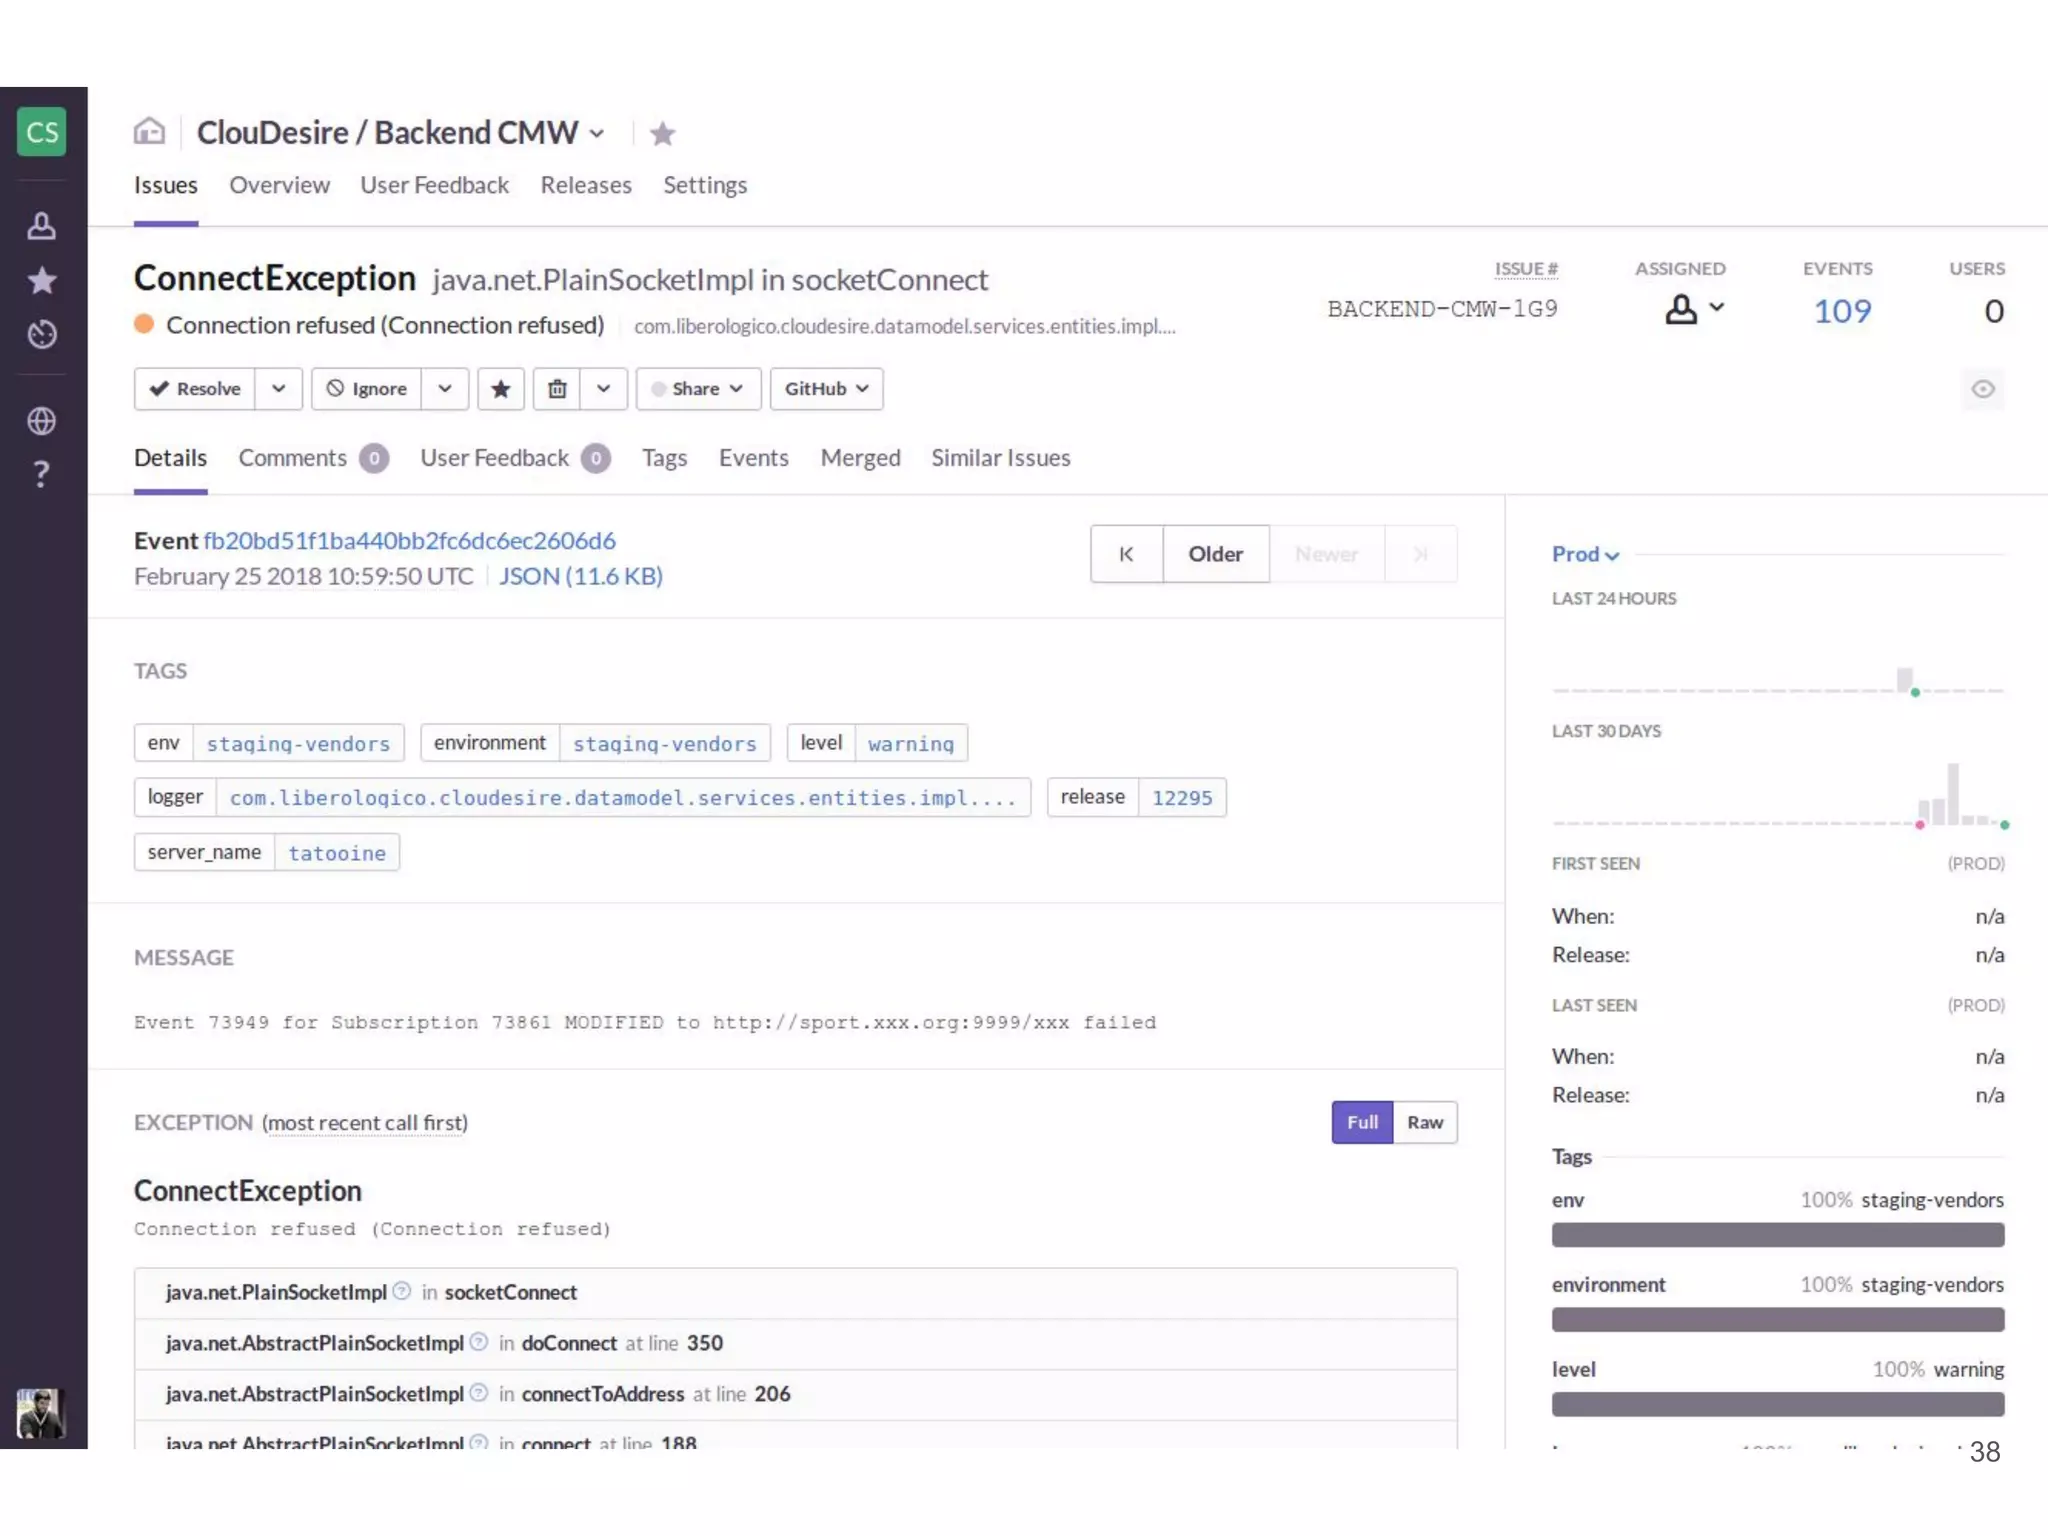Toggle bookmark star button next to Ignore
This screenshot has height=1536, width=2048.
(501, 389)
